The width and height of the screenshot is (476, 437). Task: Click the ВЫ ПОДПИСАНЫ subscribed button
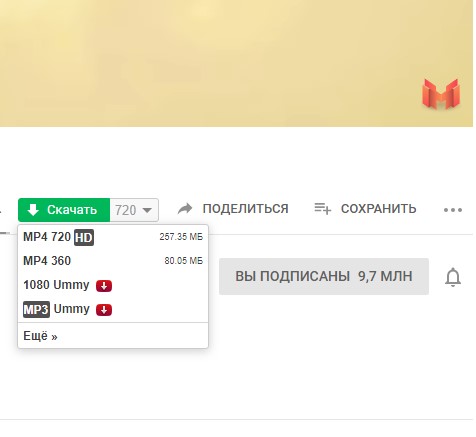pos(324,276)
